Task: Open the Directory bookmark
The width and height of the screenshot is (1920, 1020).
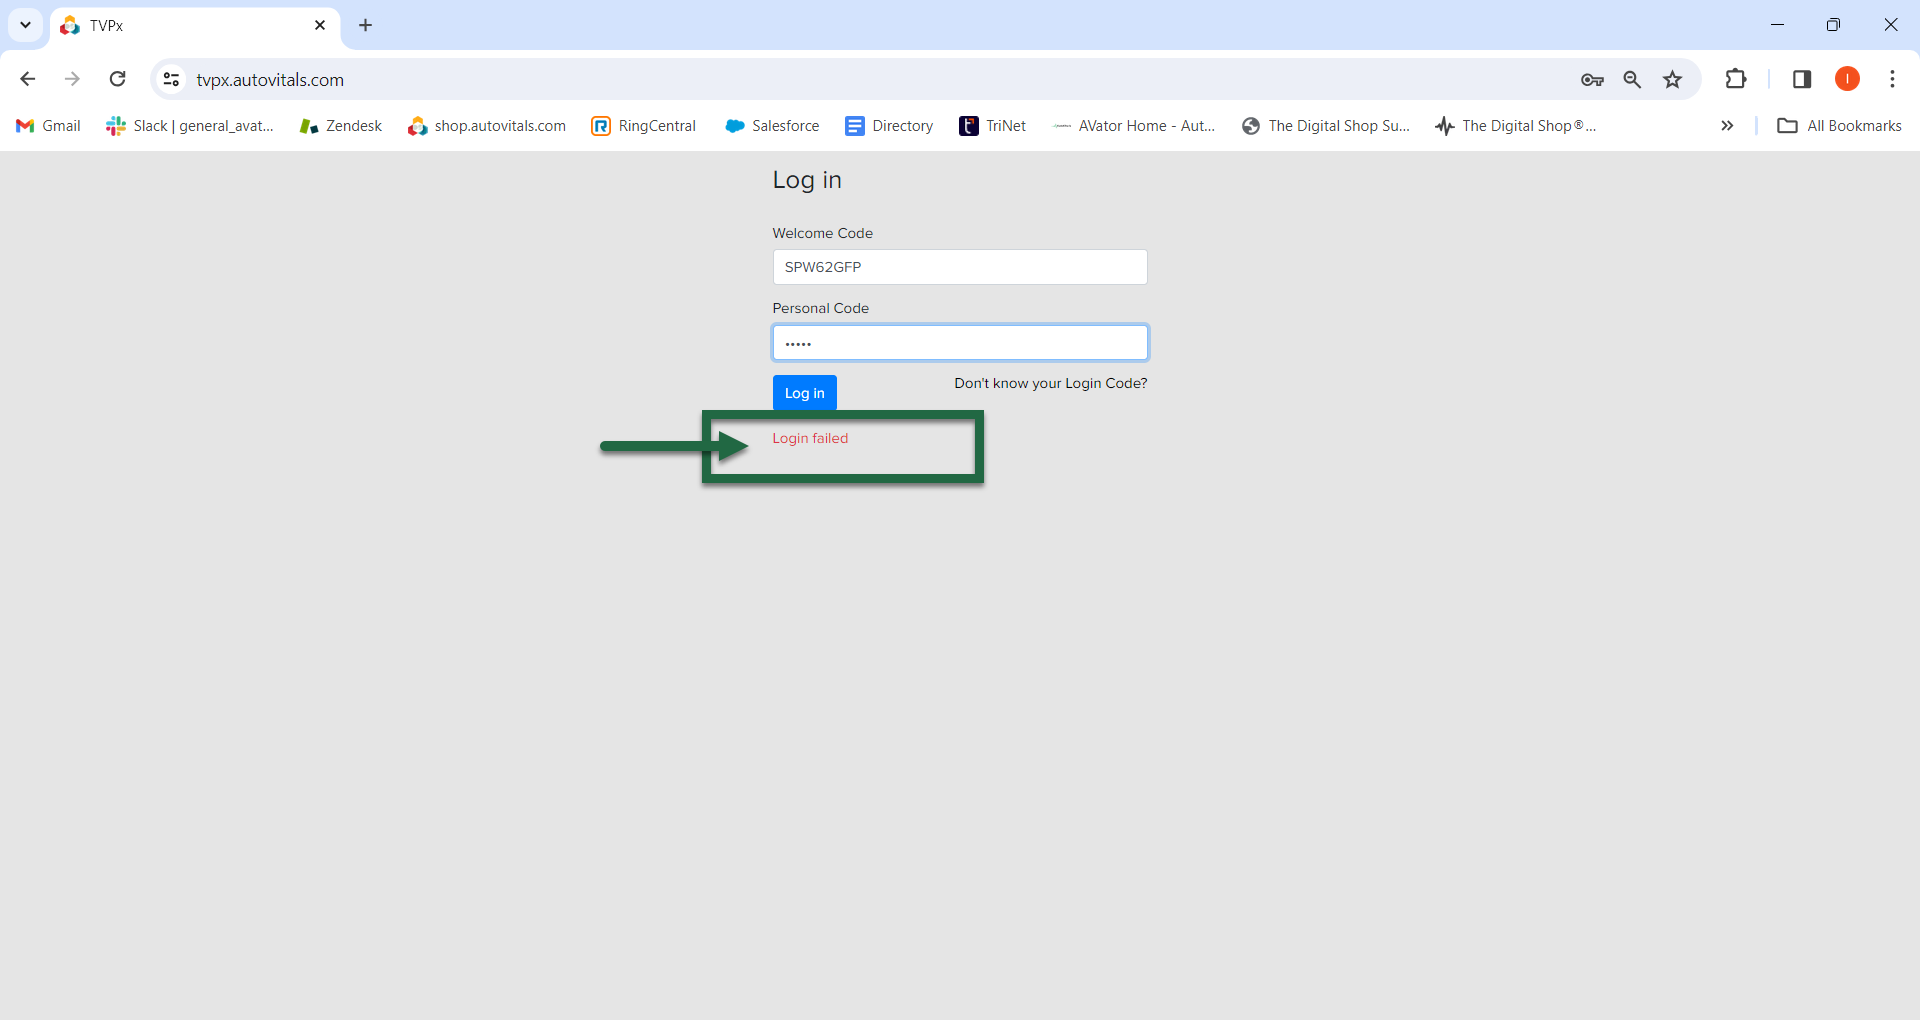Action: click(889, 126)
